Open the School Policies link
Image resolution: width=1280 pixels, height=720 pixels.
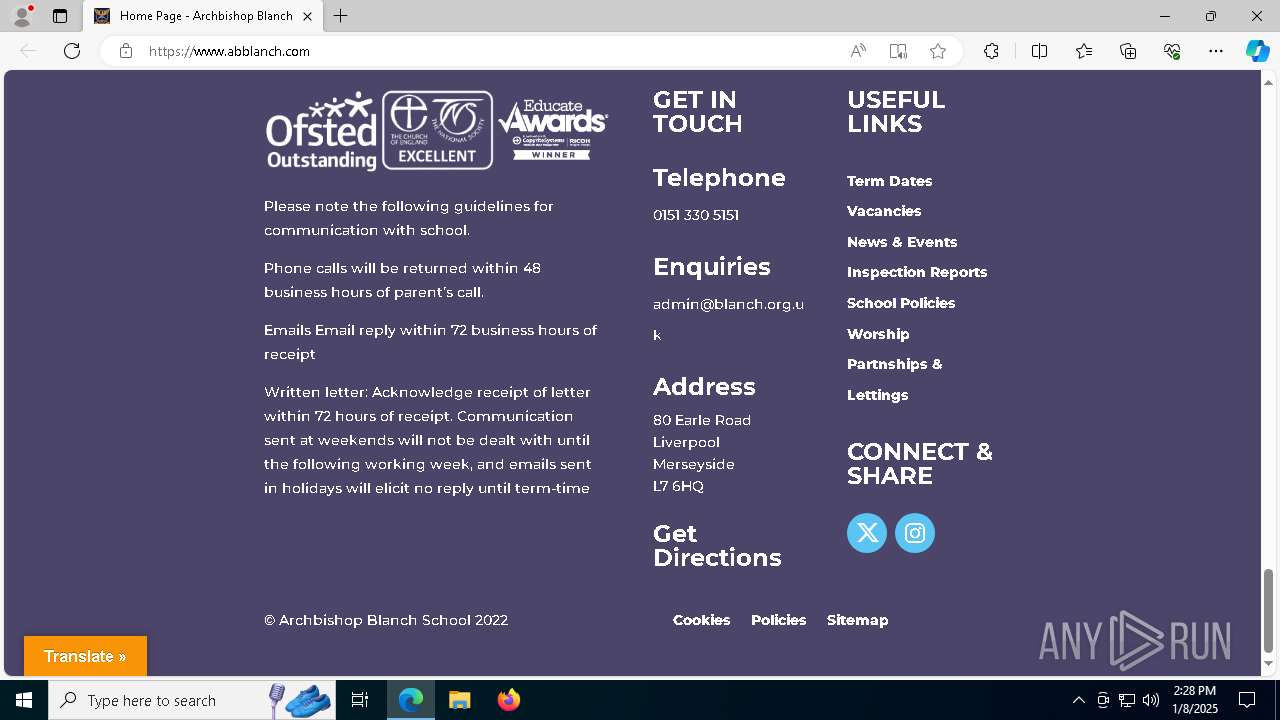tap(901, 303)
